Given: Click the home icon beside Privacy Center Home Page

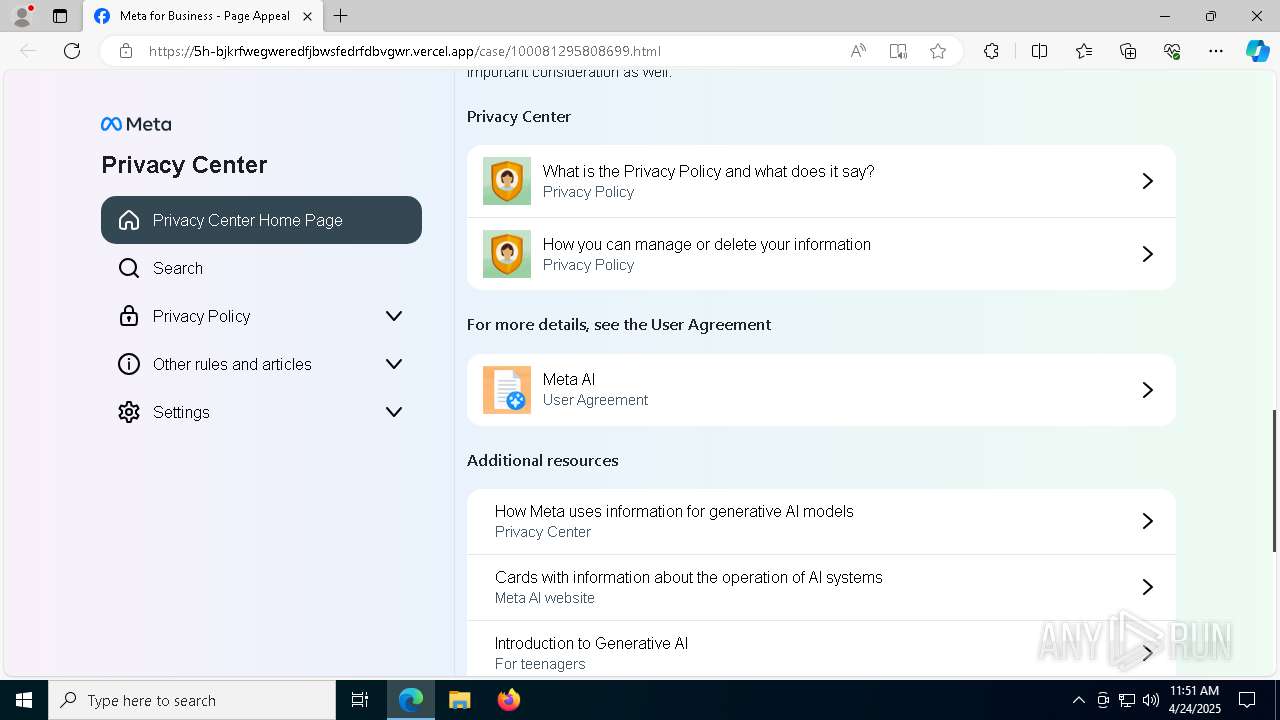Looking at the screenshot, I should (129, 220).
